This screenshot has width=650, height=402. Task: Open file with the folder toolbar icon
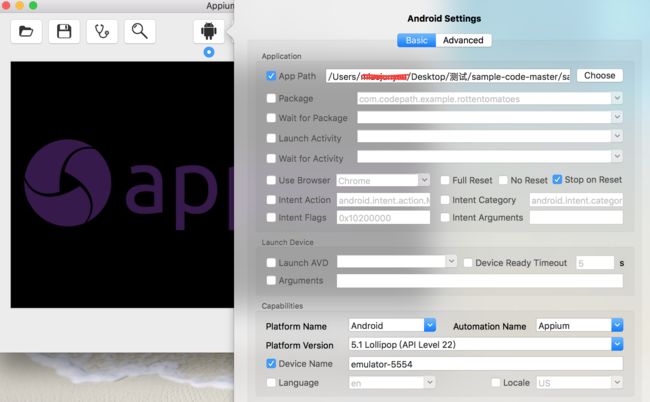pos(26,31)
